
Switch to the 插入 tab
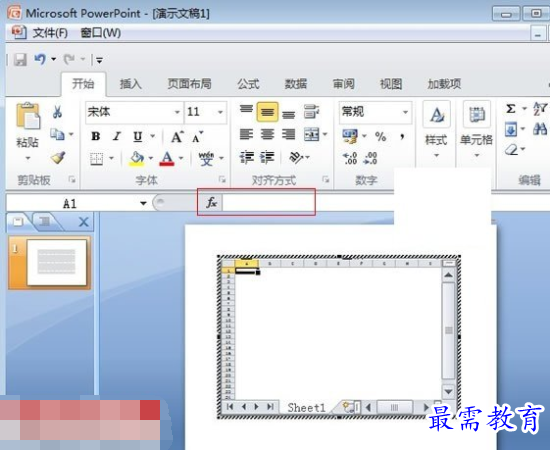pyautogui.click(x=130, y=84)
